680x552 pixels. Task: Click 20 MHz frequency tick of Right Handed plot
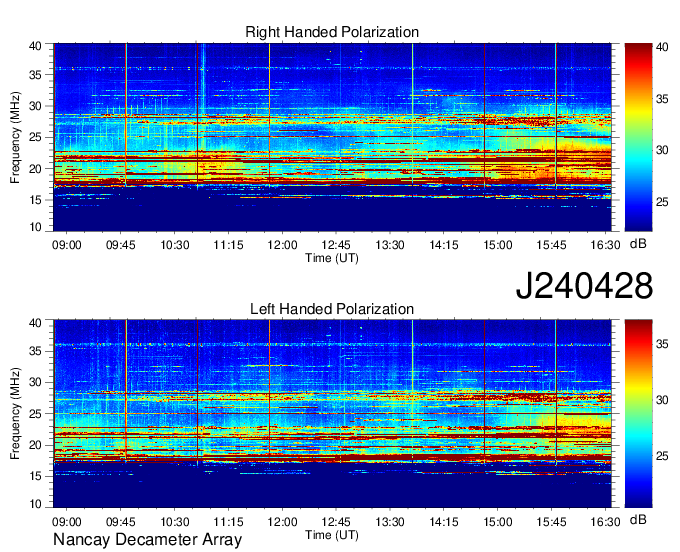[x=35, y=169]
